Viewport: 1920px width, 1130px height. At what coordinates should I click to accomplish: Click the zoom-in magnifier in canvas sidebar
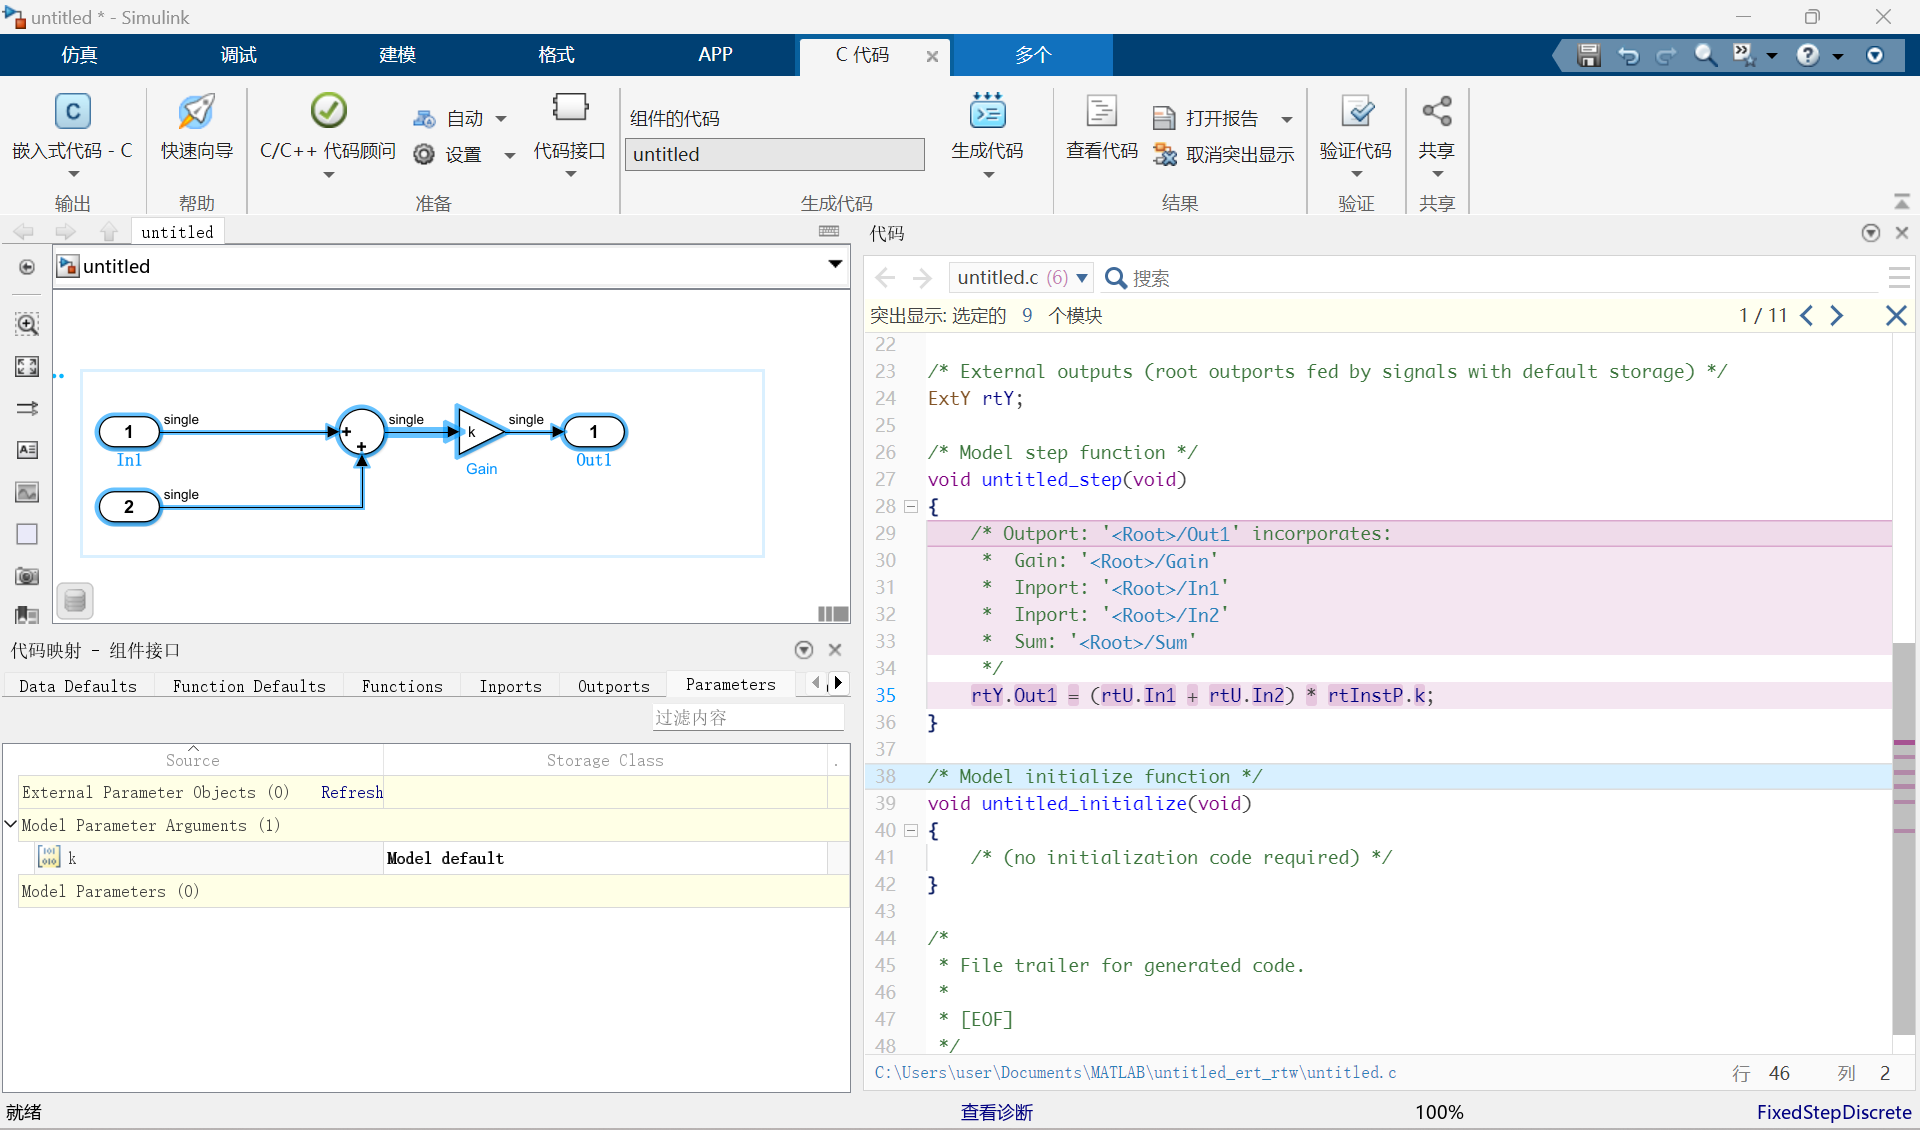point(27,324)
